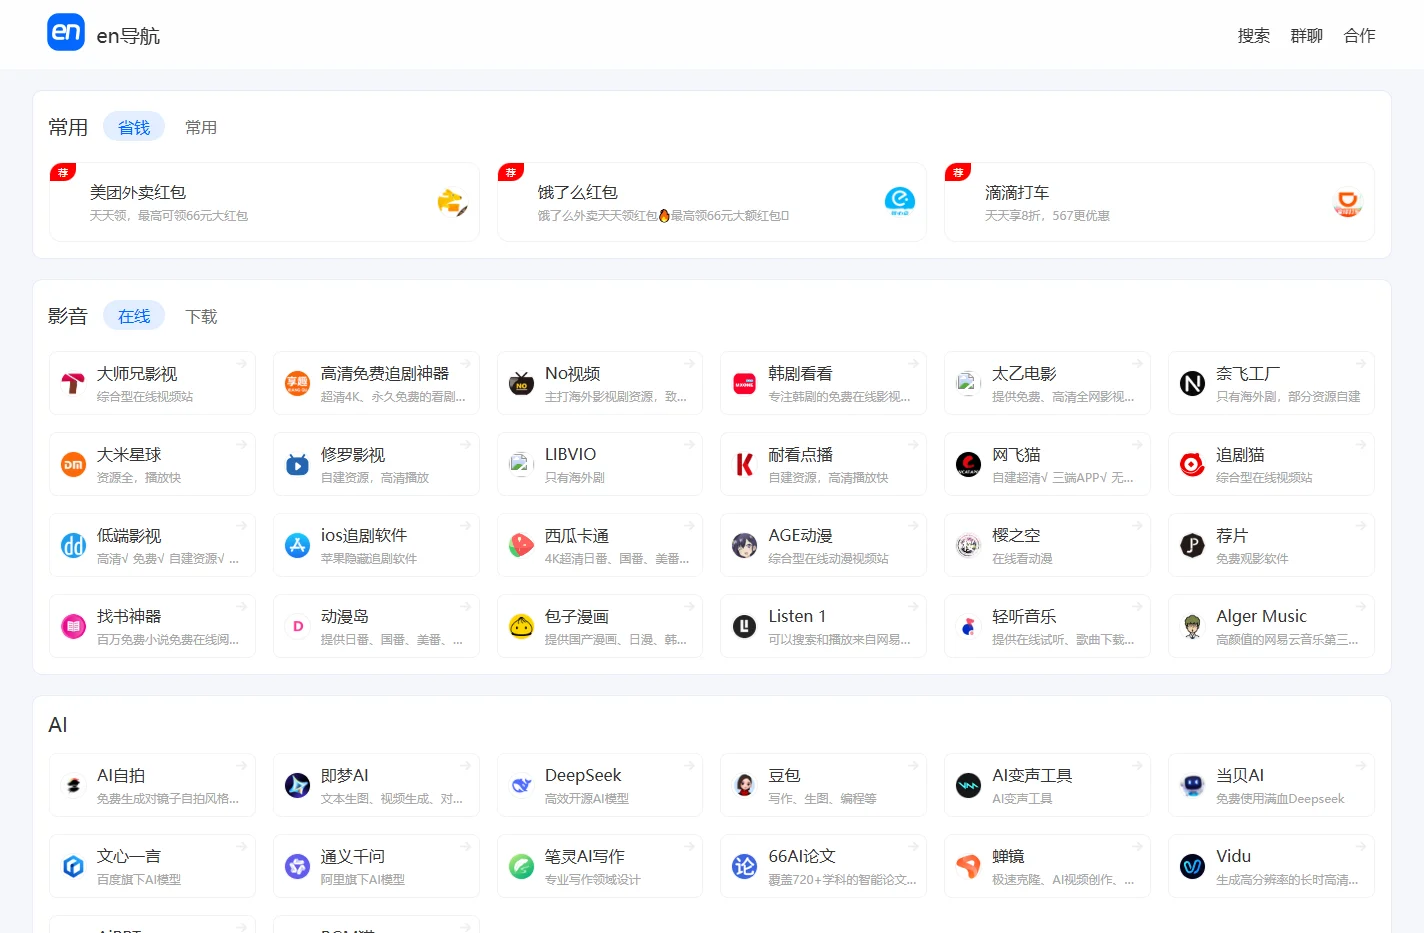Click the 荐片 icon
Viewport: 1424px width, 933px height.
point(1192,545)
